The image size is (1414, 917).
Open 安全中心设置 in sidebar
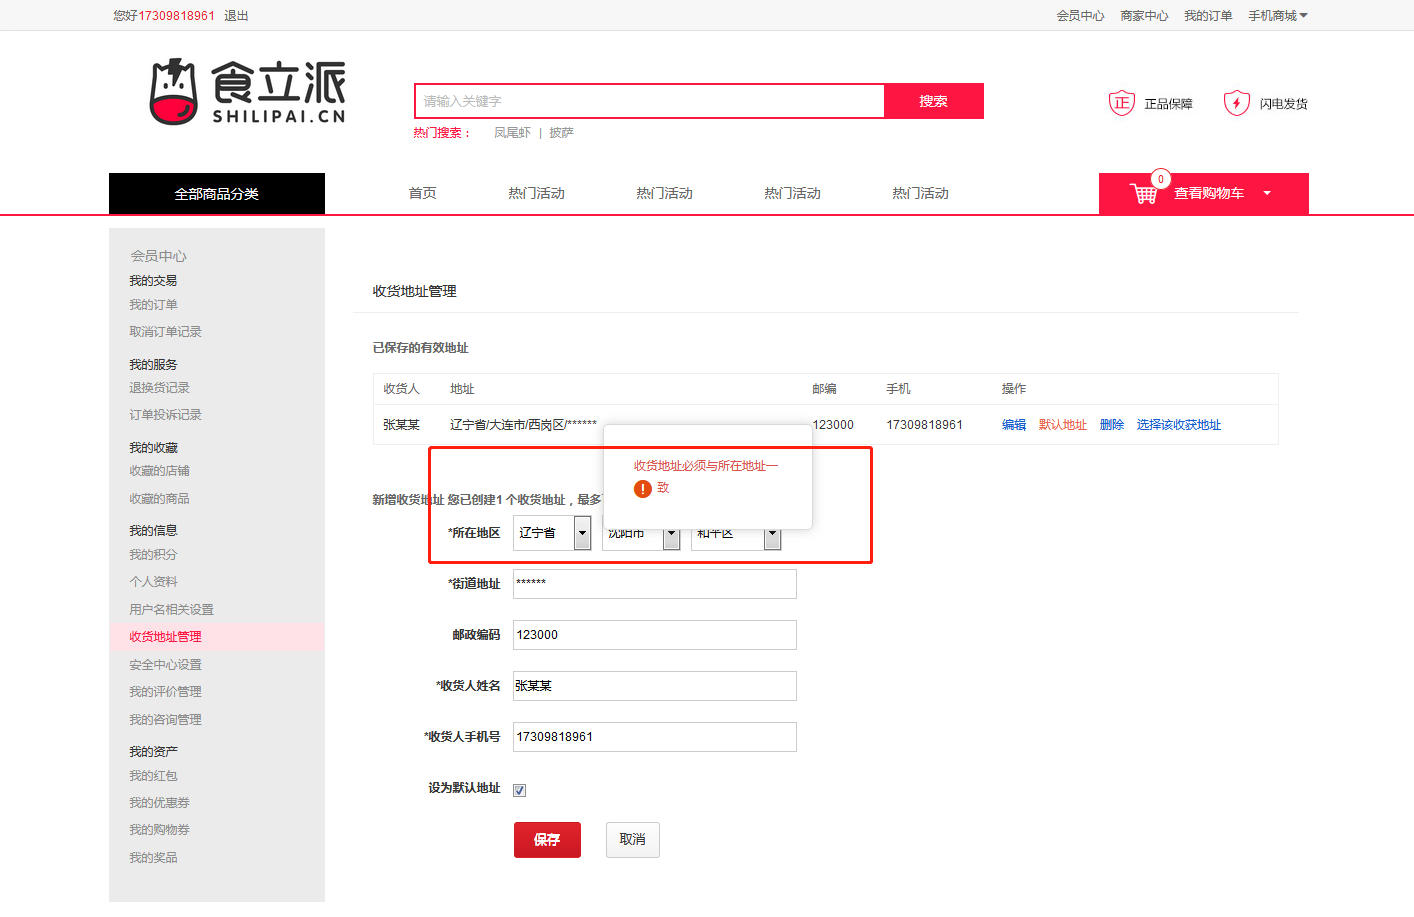[x=165, y=665]
